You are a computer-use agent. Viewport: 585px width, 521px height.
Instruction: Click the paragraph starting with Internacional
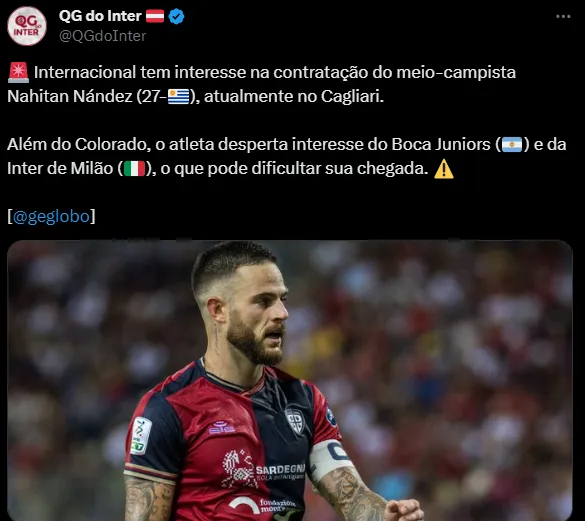click(x=261, y=84)
